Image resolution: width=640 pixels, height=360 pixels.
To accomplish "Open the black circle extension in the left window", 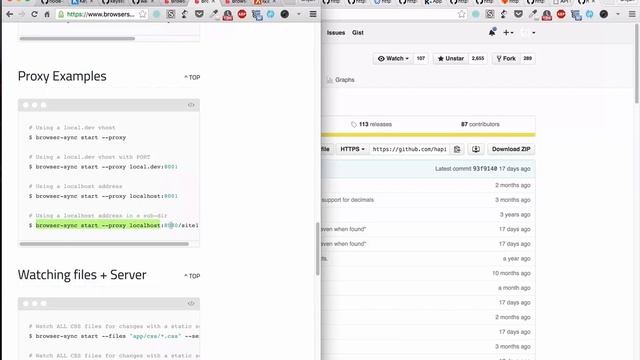I will tap(285, 14).
